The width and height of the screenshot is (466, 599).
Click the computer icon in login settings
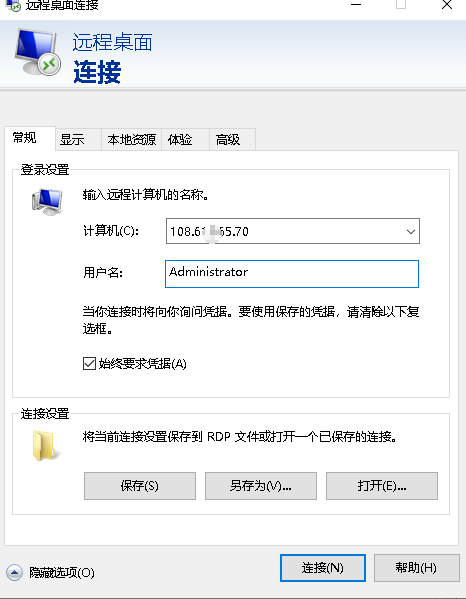pos(47,202)
